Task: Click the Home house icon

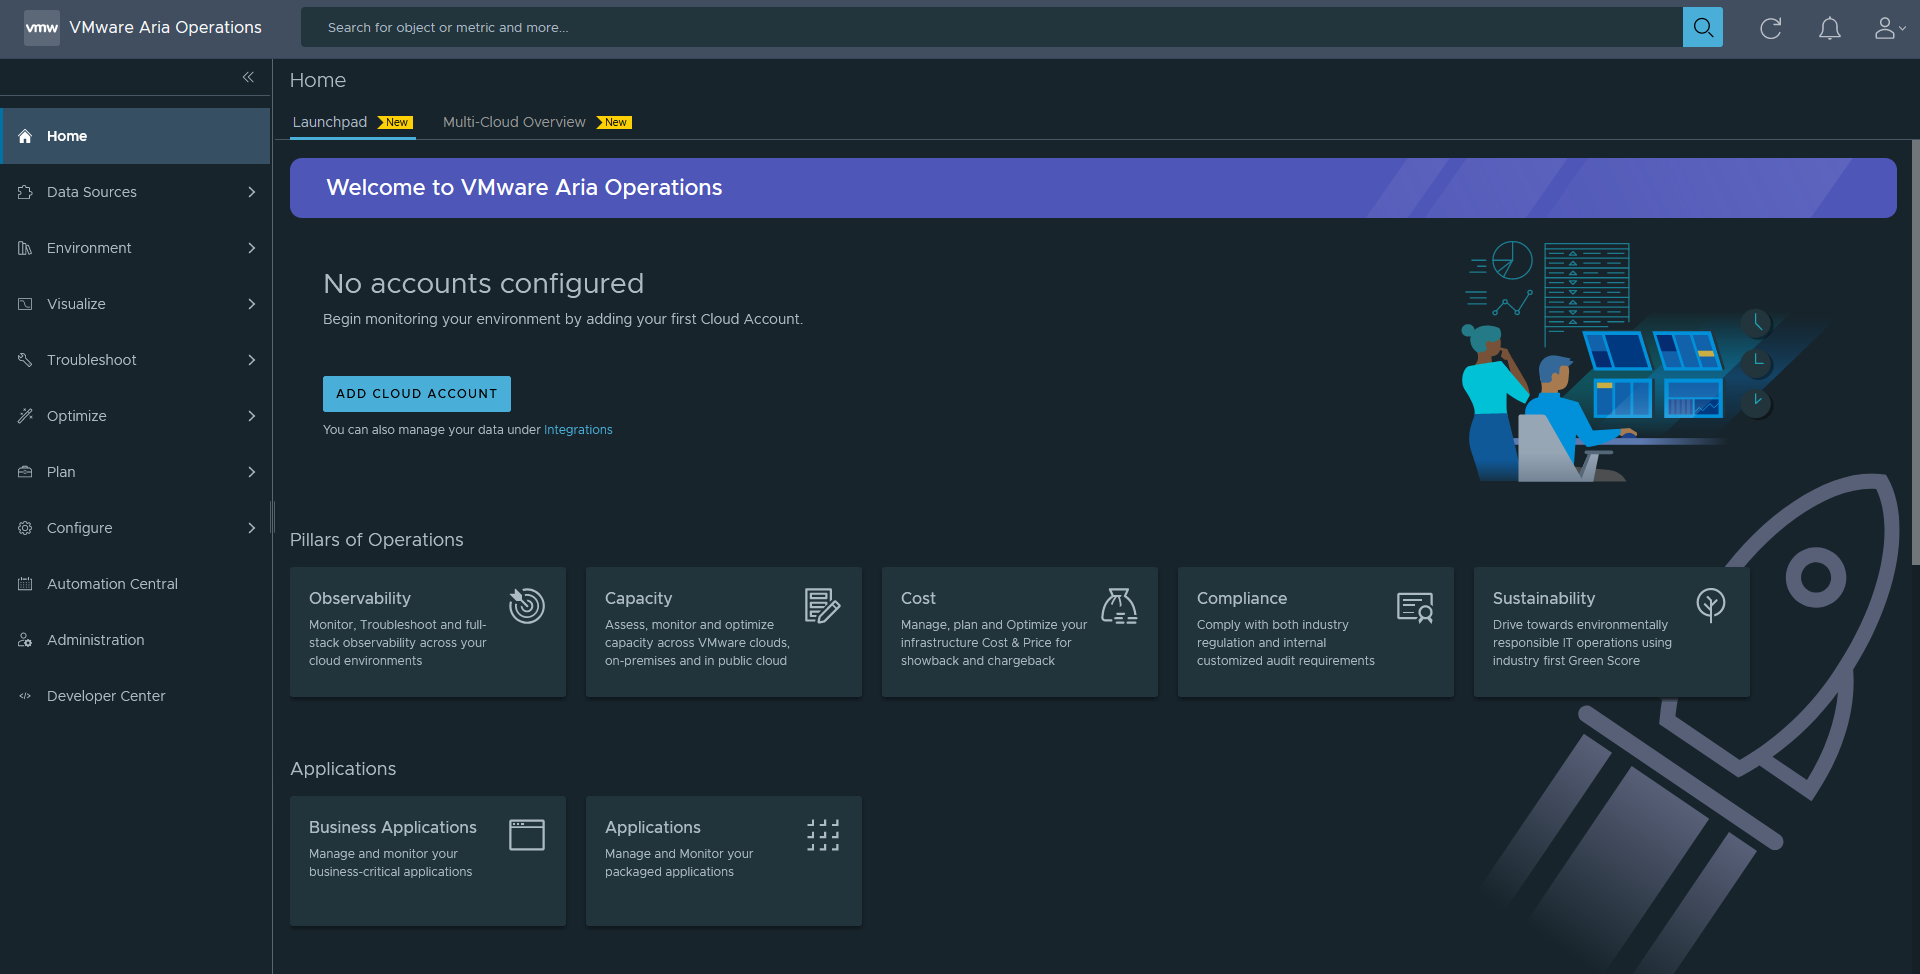Action: pyautogui.click(x=25, y=136)
